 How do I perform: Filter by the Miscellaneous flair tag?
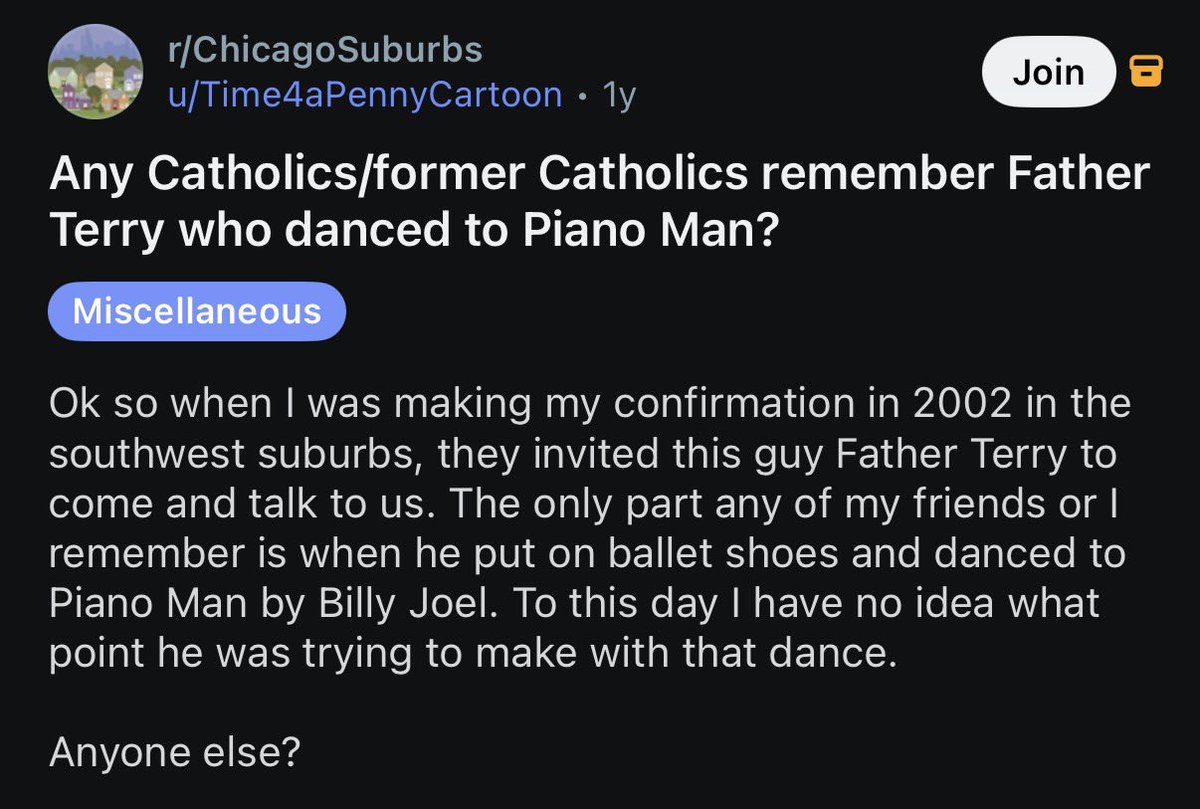(x=197, y=311)
